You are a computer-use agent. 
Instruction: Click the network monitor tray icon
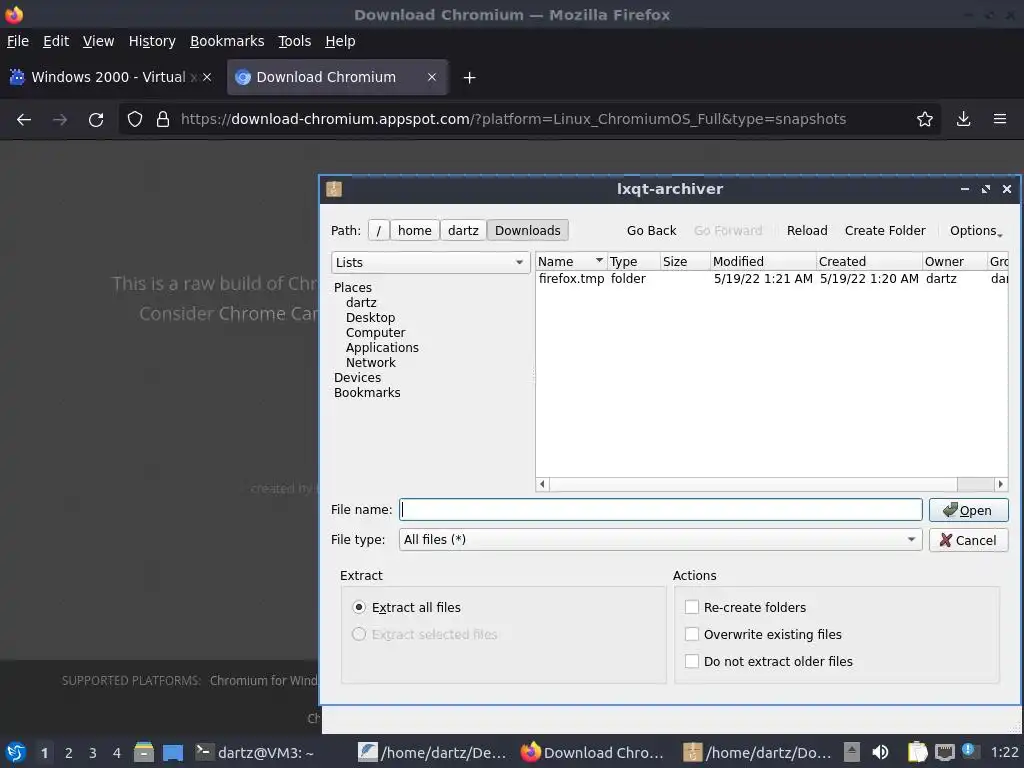944,753
